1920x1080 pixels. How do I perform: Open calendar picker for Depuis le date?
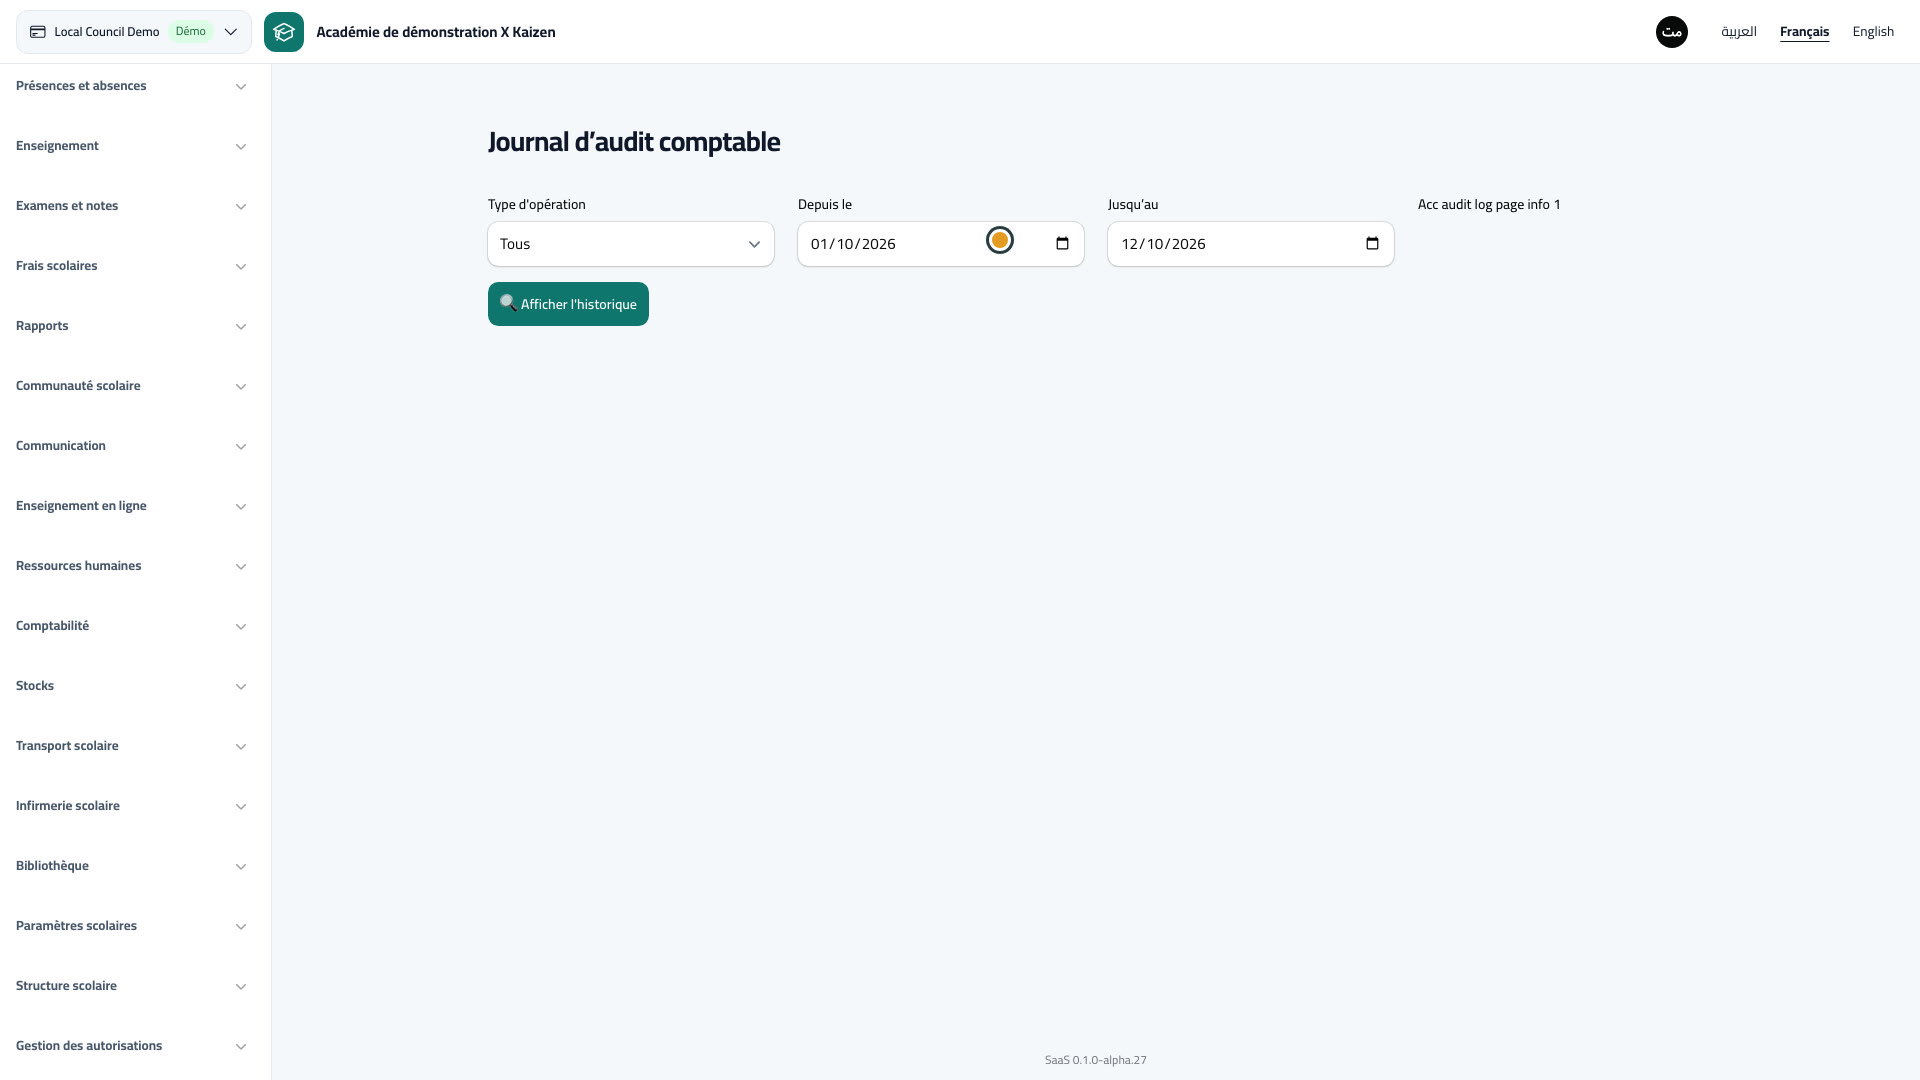pyautogui.click(x=1062, y=244)
